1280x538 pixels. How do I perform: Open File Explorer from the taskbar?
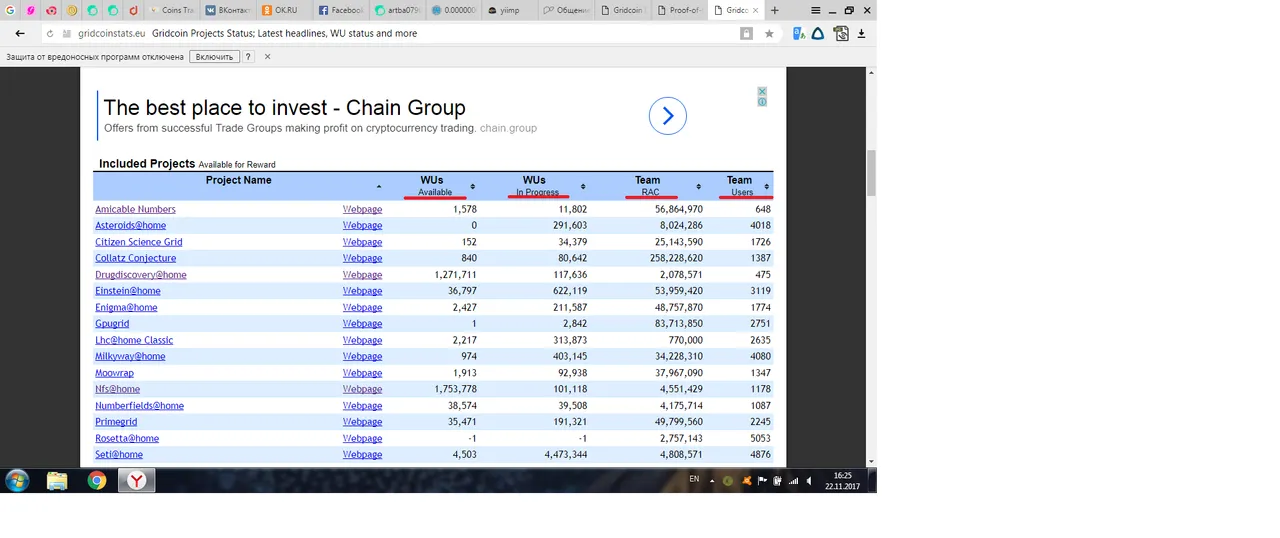point(57,481)
